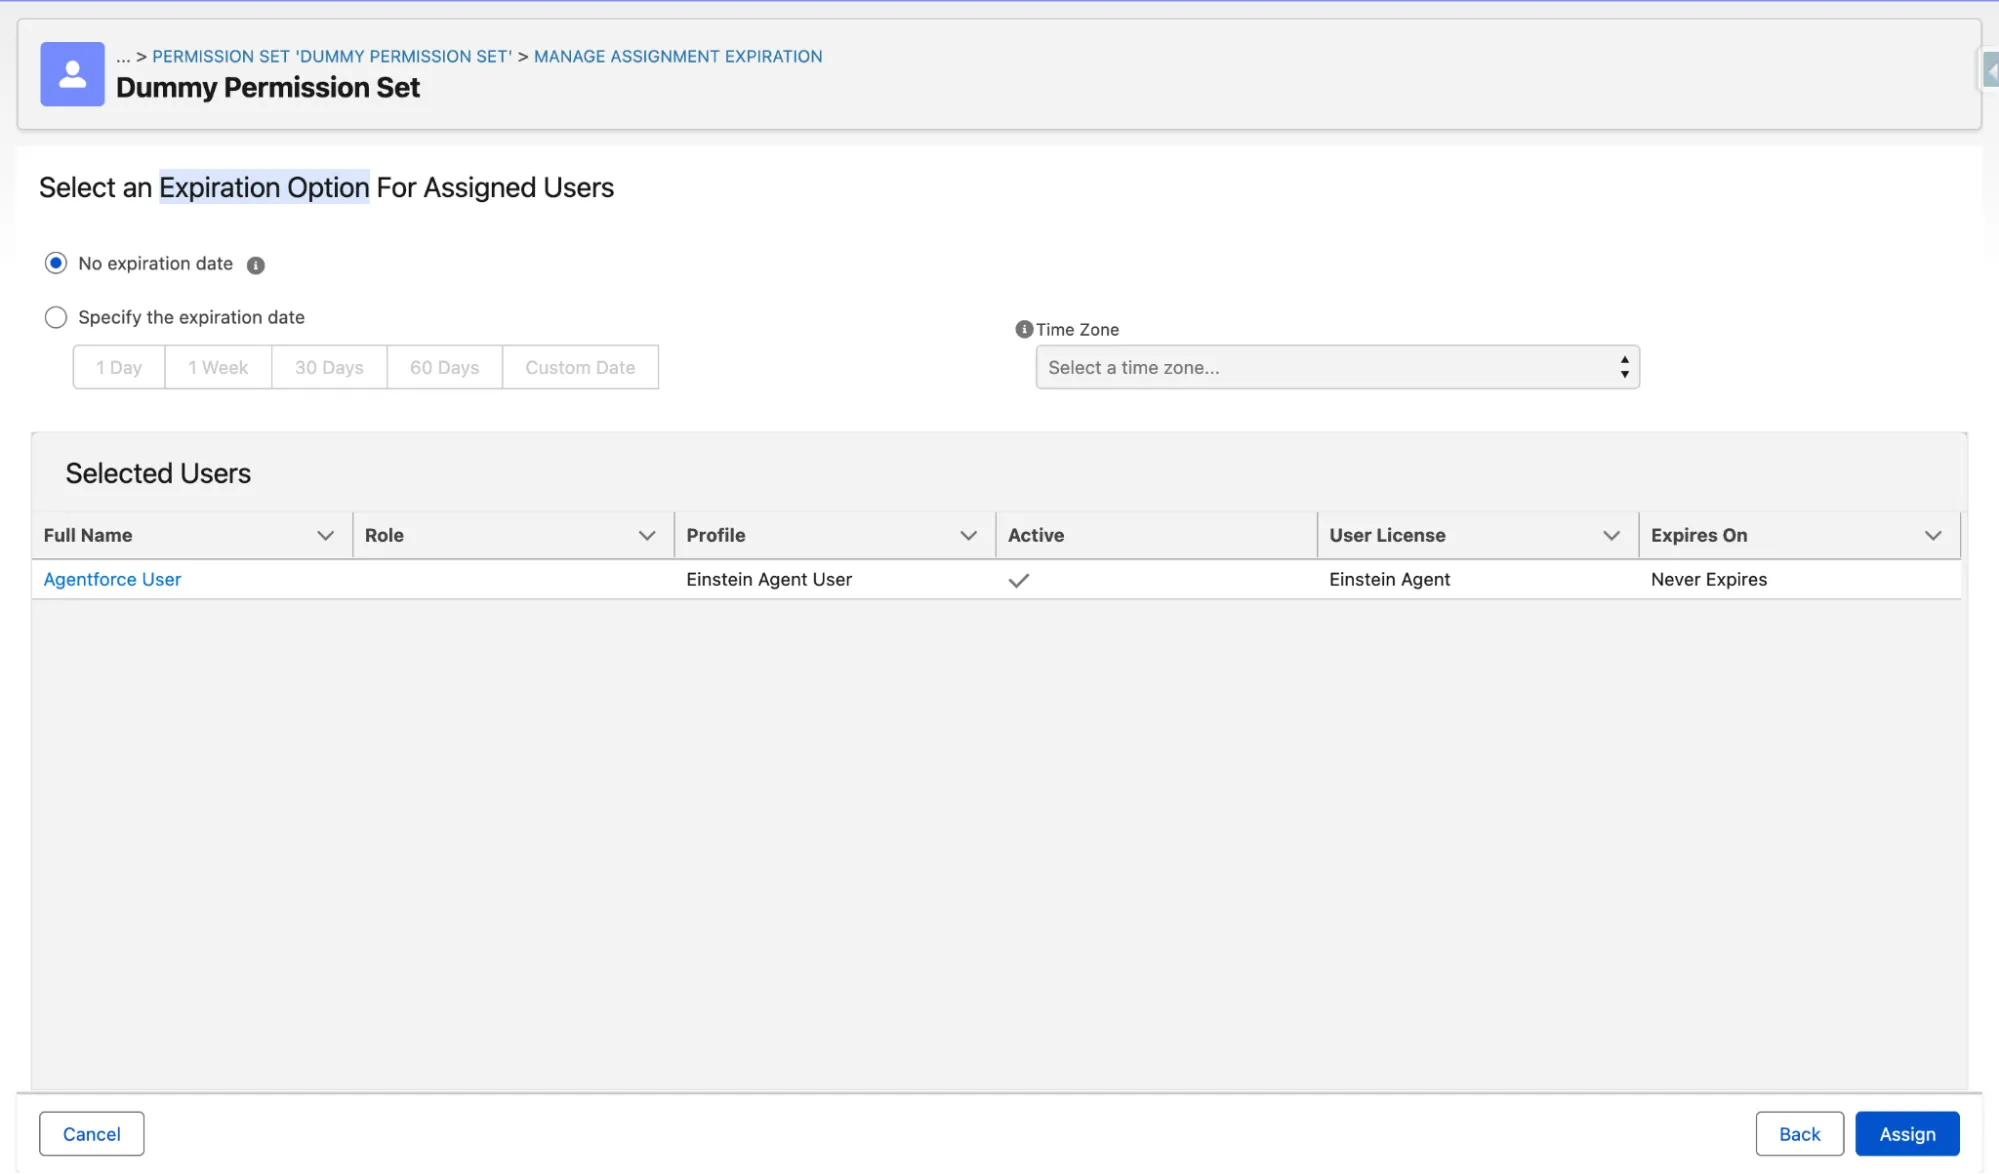Open the Profile column chevron menu
The width and height of the screenshot is (1999, 1174).
(968, 536)
